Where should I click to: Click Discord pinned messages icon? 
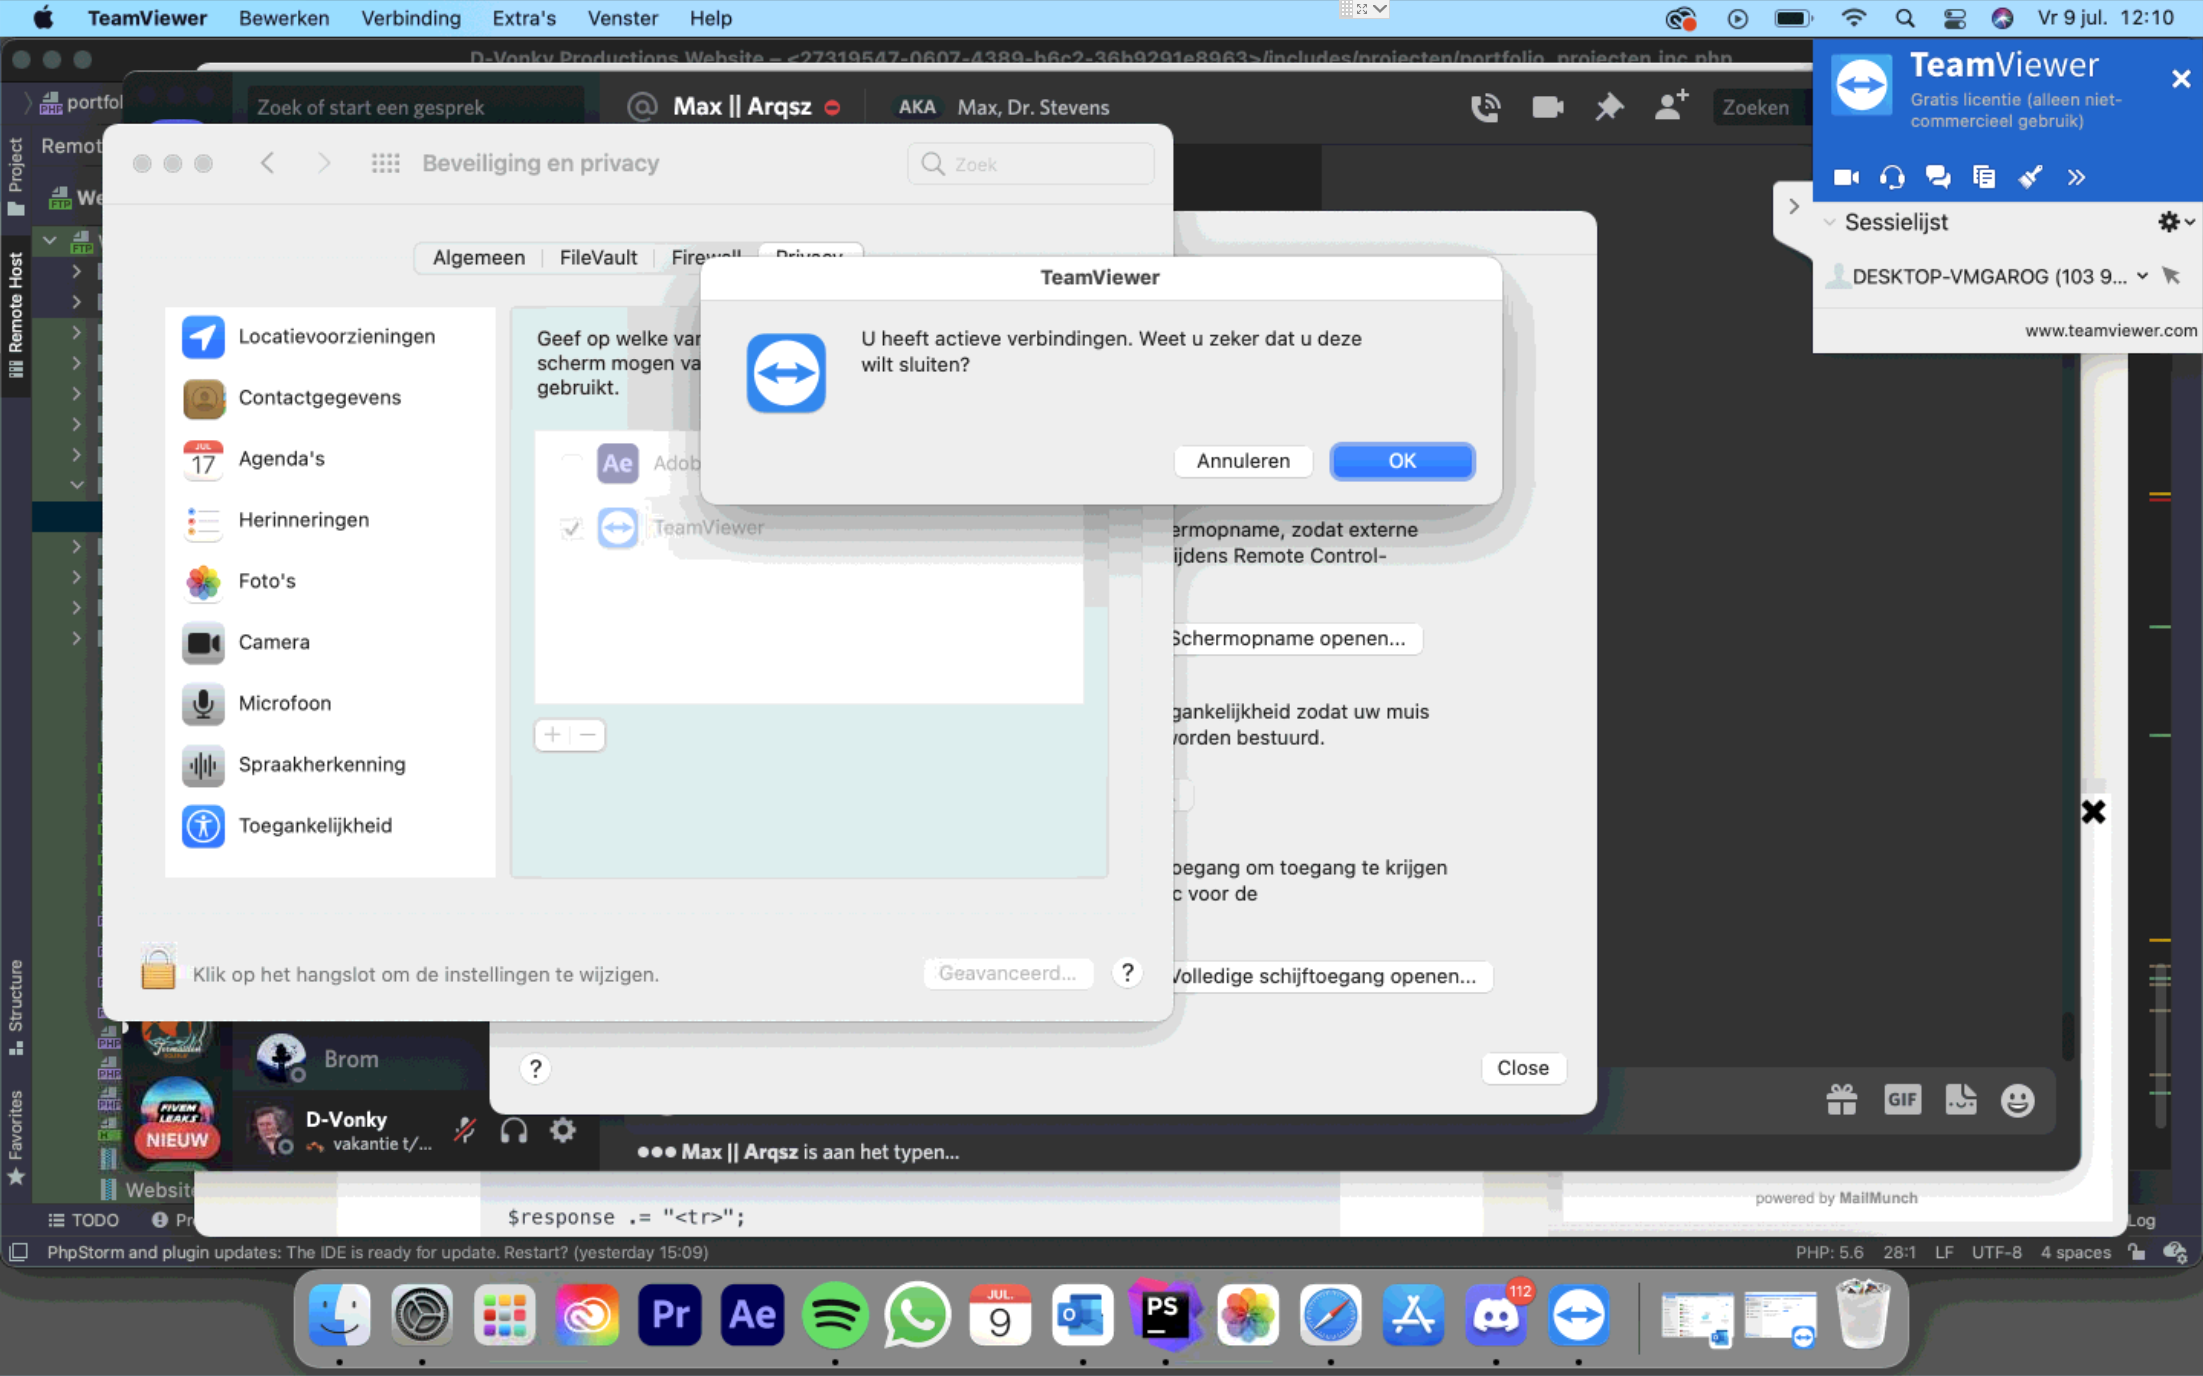coord(1608,106)
